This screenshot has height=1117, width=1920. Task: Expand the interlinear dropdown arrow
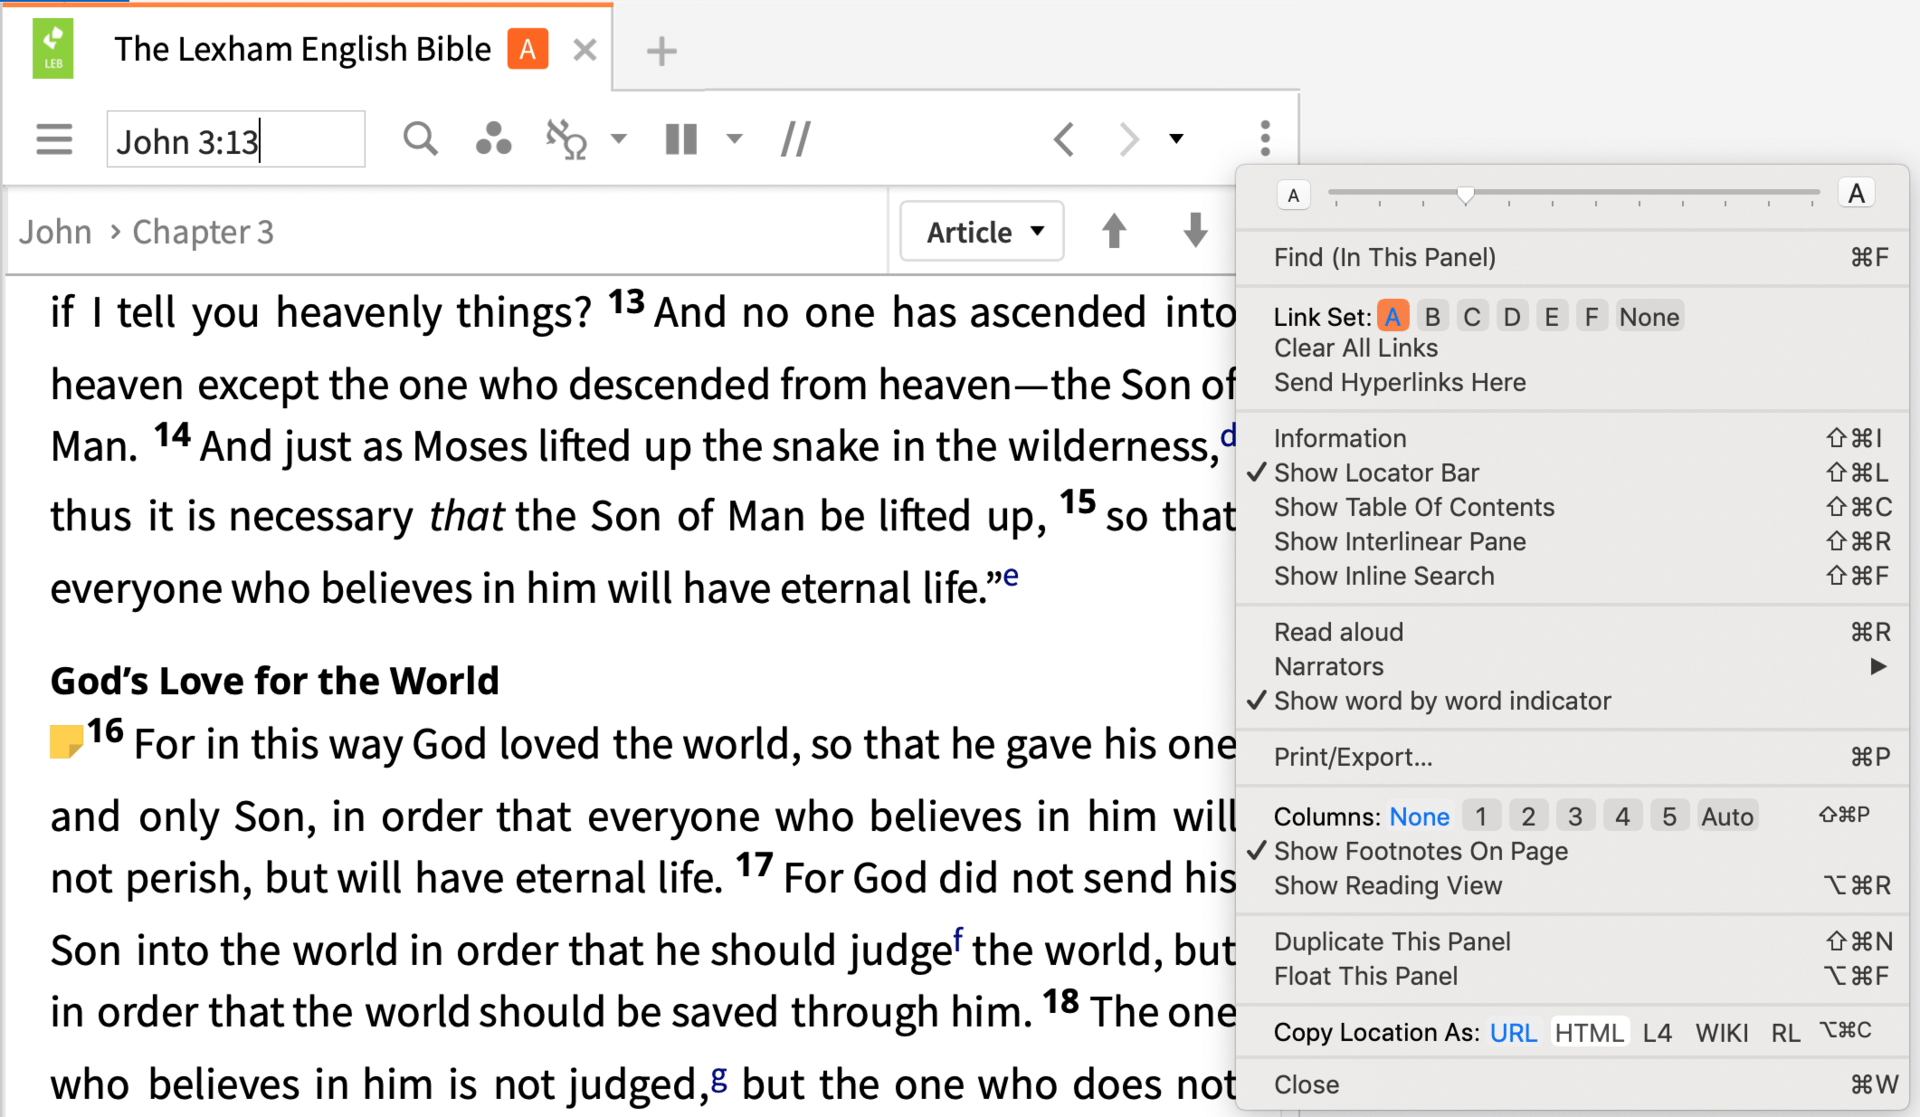click(x=619, y=139)
